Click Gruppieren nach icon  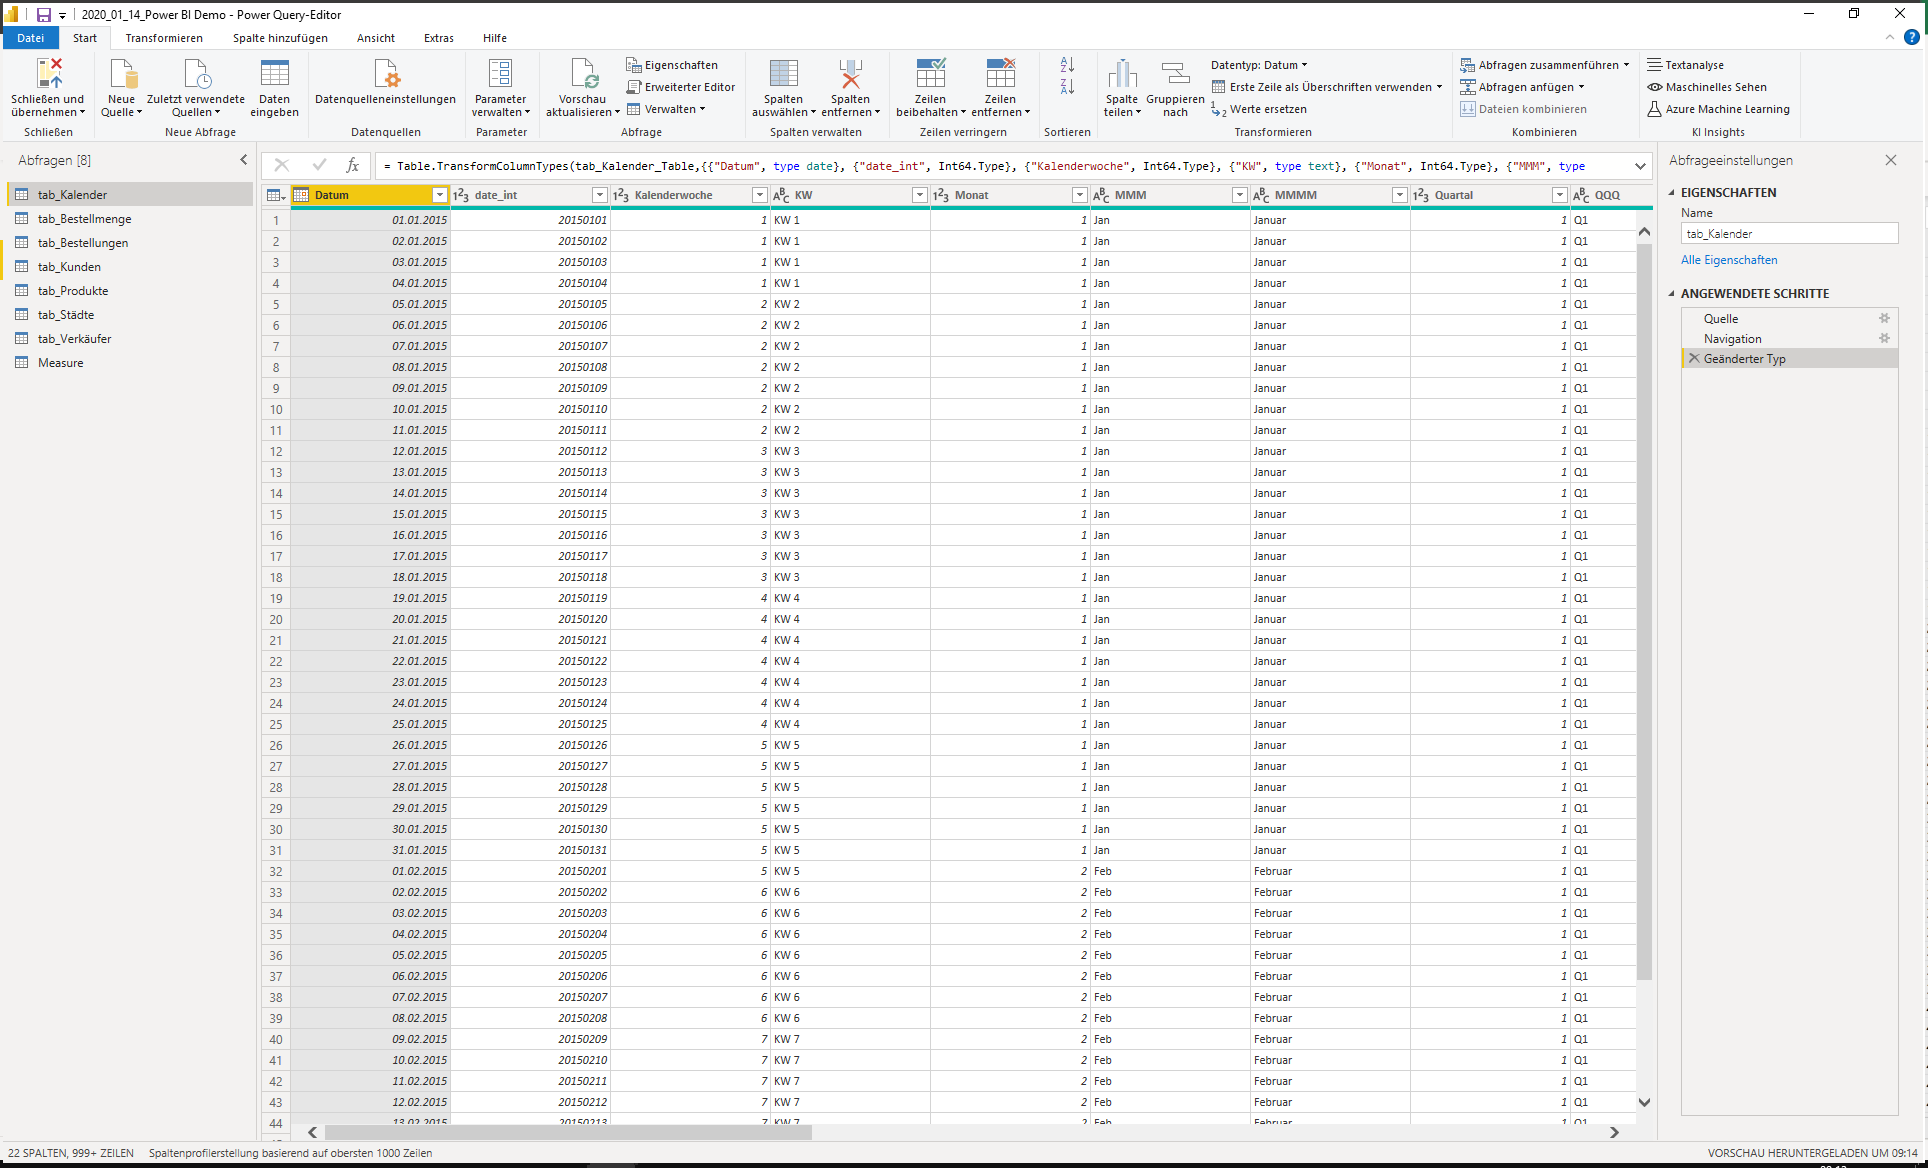[x=1175, y=74]
